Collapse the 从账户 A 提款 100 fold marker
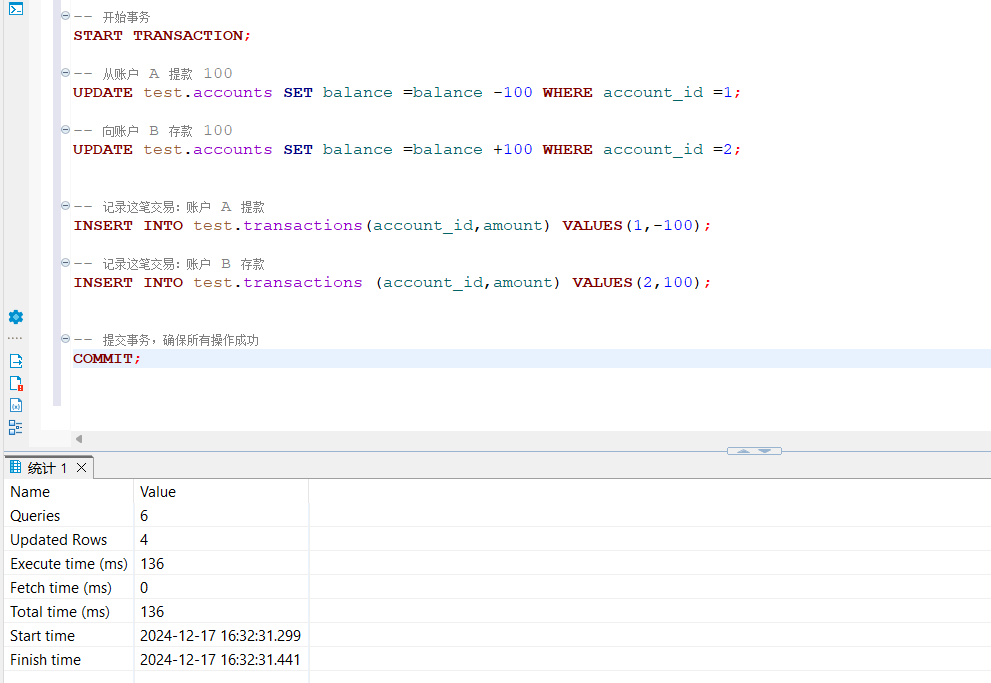 65,73
